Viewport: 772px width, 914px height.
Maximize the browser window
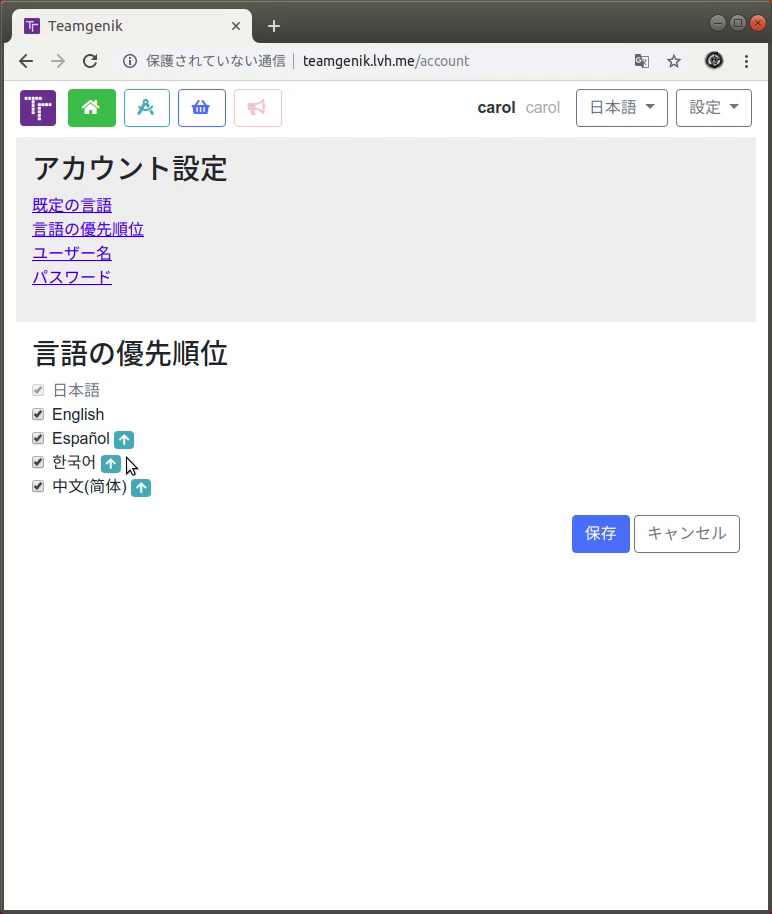[x=738, y=23]
